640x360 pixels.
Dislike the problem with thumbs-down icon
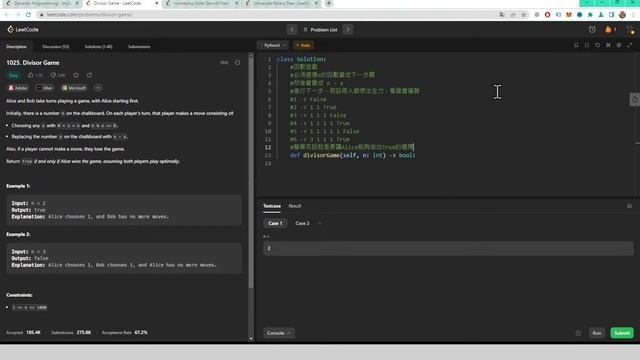point(53,75)
